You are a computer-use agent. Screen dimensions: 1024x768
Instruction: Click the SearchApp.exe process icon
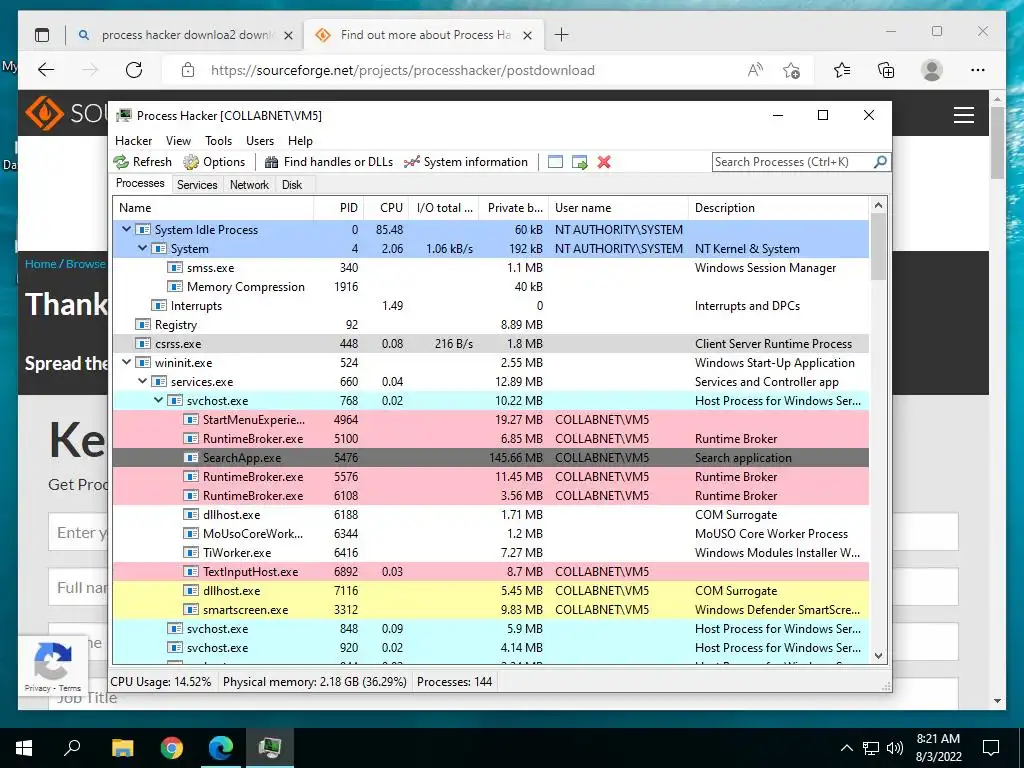tap(191, 458)
